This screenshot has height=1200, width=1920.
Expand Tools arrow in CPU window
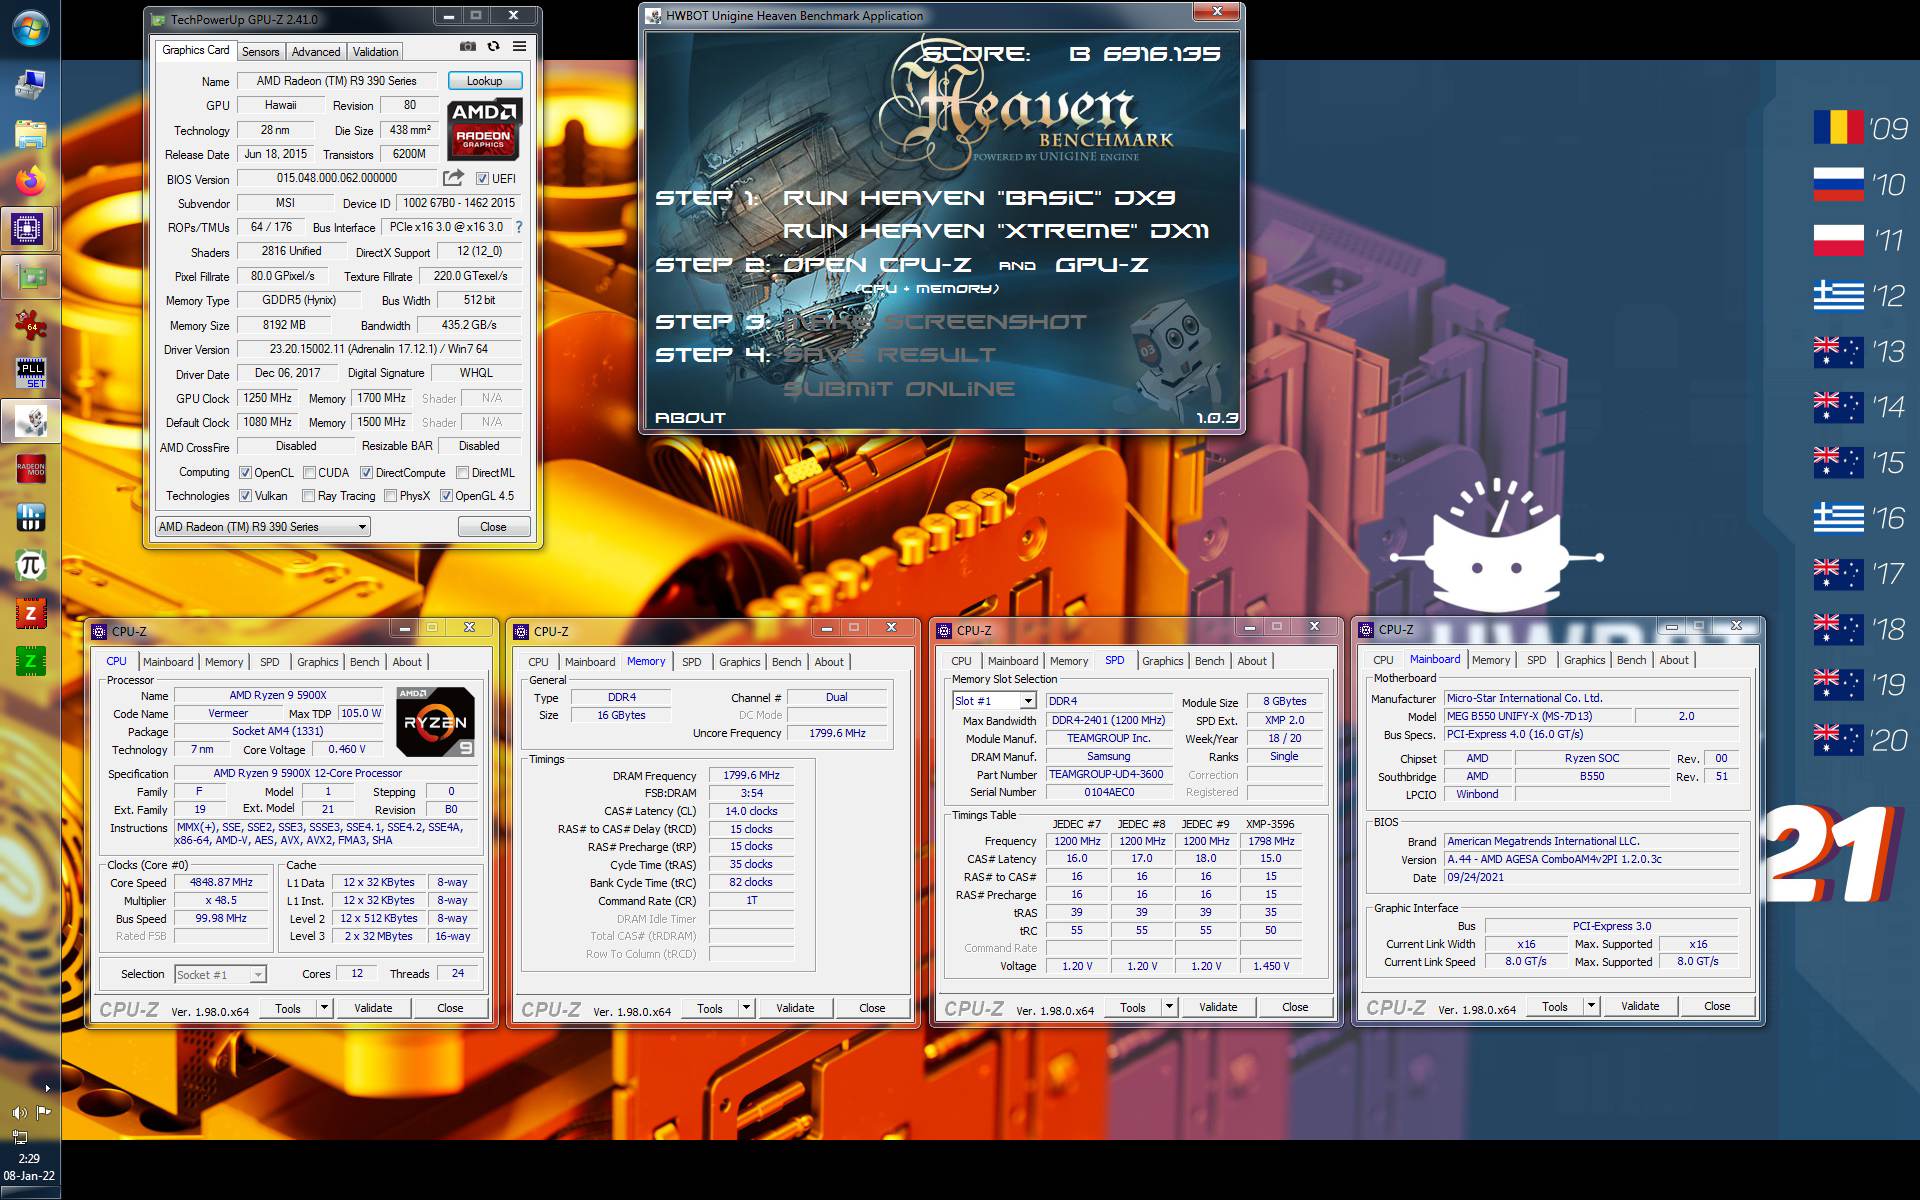(x=325, y=1008)
